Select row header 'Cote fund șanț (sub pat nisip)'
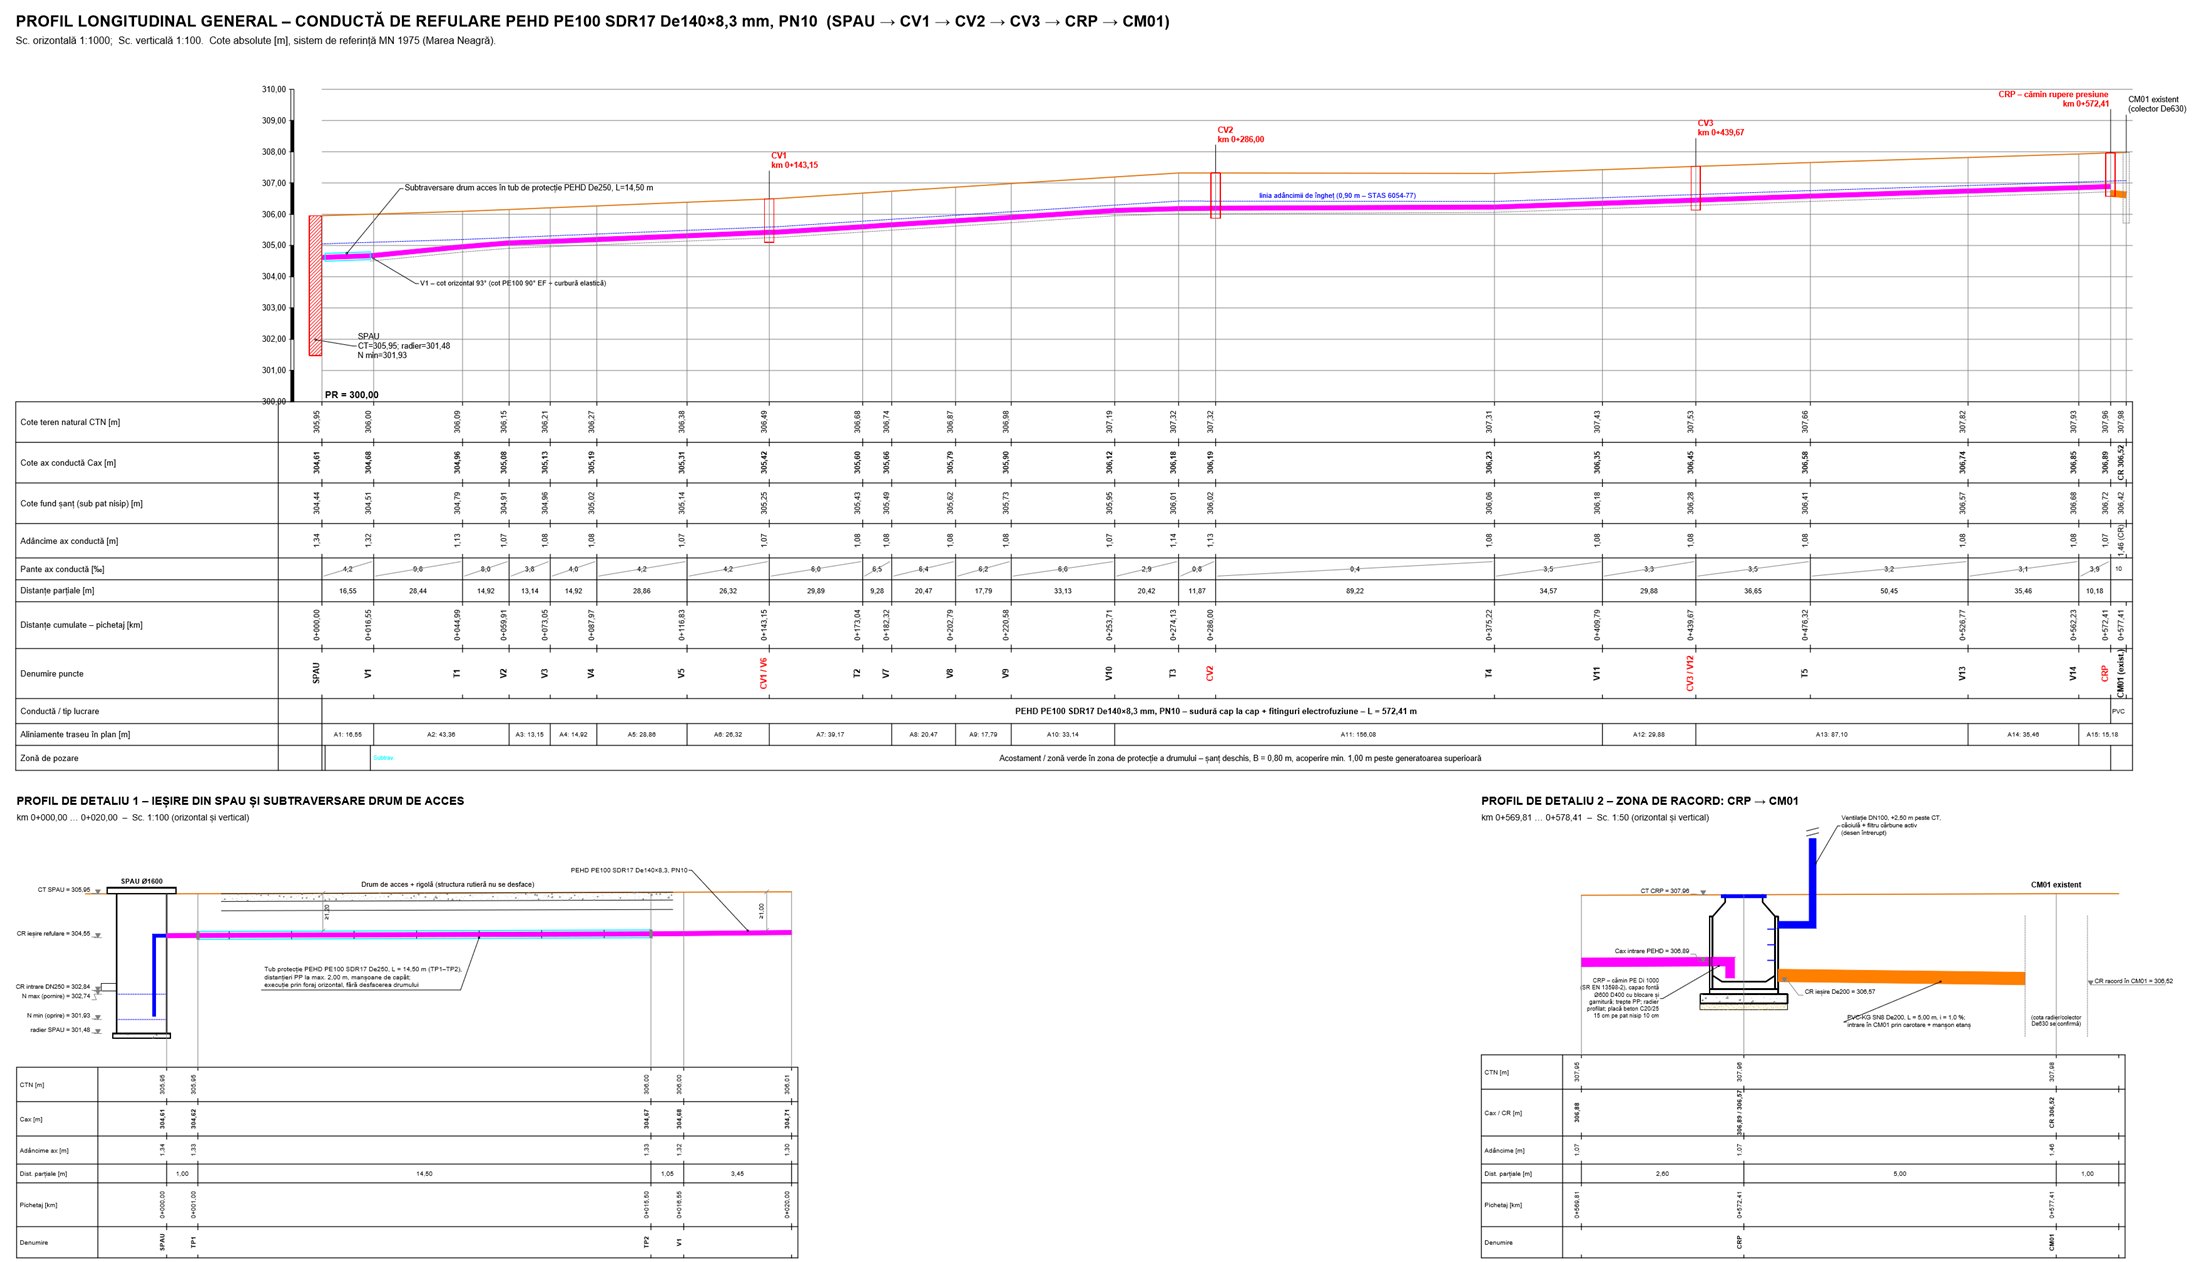The height and width of the screenshot is (1262, 2200). point(81,504)
